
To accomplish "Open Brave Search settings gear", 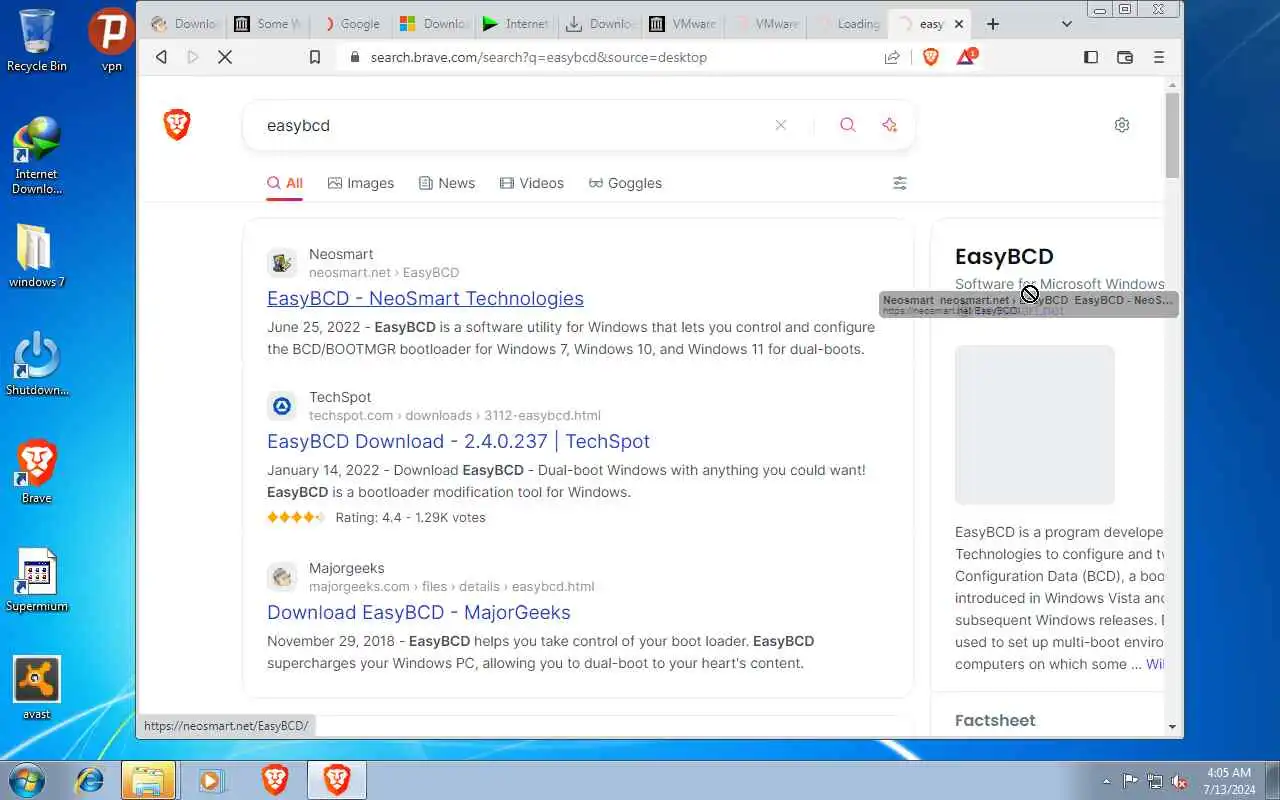I will point(1122,125).
